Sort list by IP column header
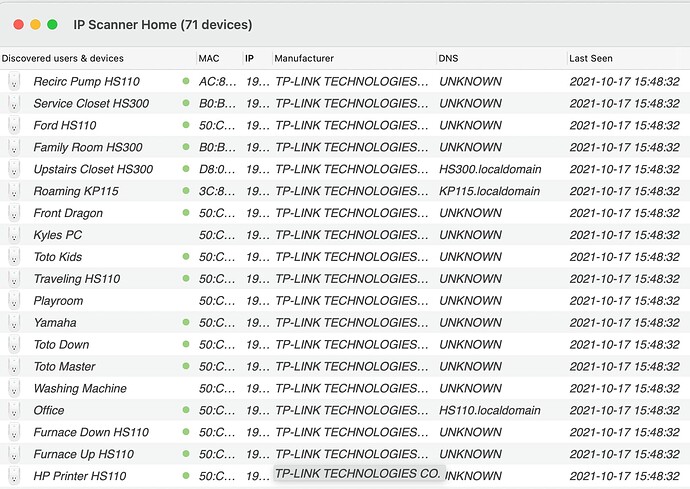Screen dimensions: 690x489 (x=249, y=58)
